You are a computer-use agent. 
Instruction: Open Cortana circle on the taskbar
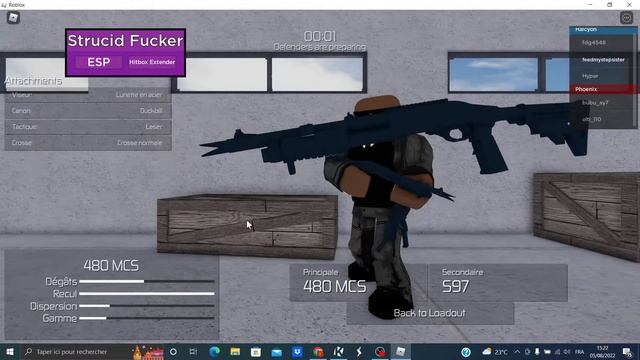pos(173,351)
